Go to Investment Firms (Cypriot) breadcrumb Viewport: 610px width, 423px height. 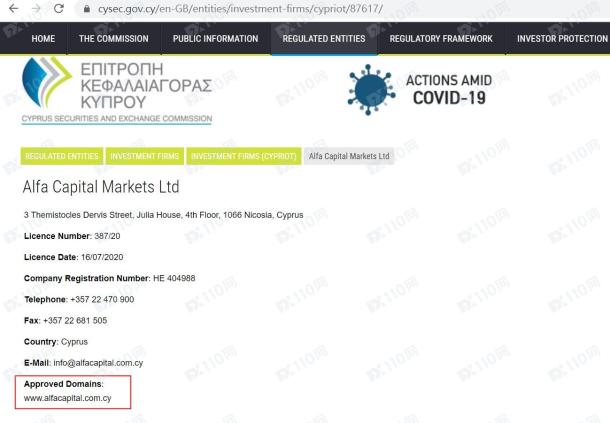pyautogui.click(x=244, y=156)
